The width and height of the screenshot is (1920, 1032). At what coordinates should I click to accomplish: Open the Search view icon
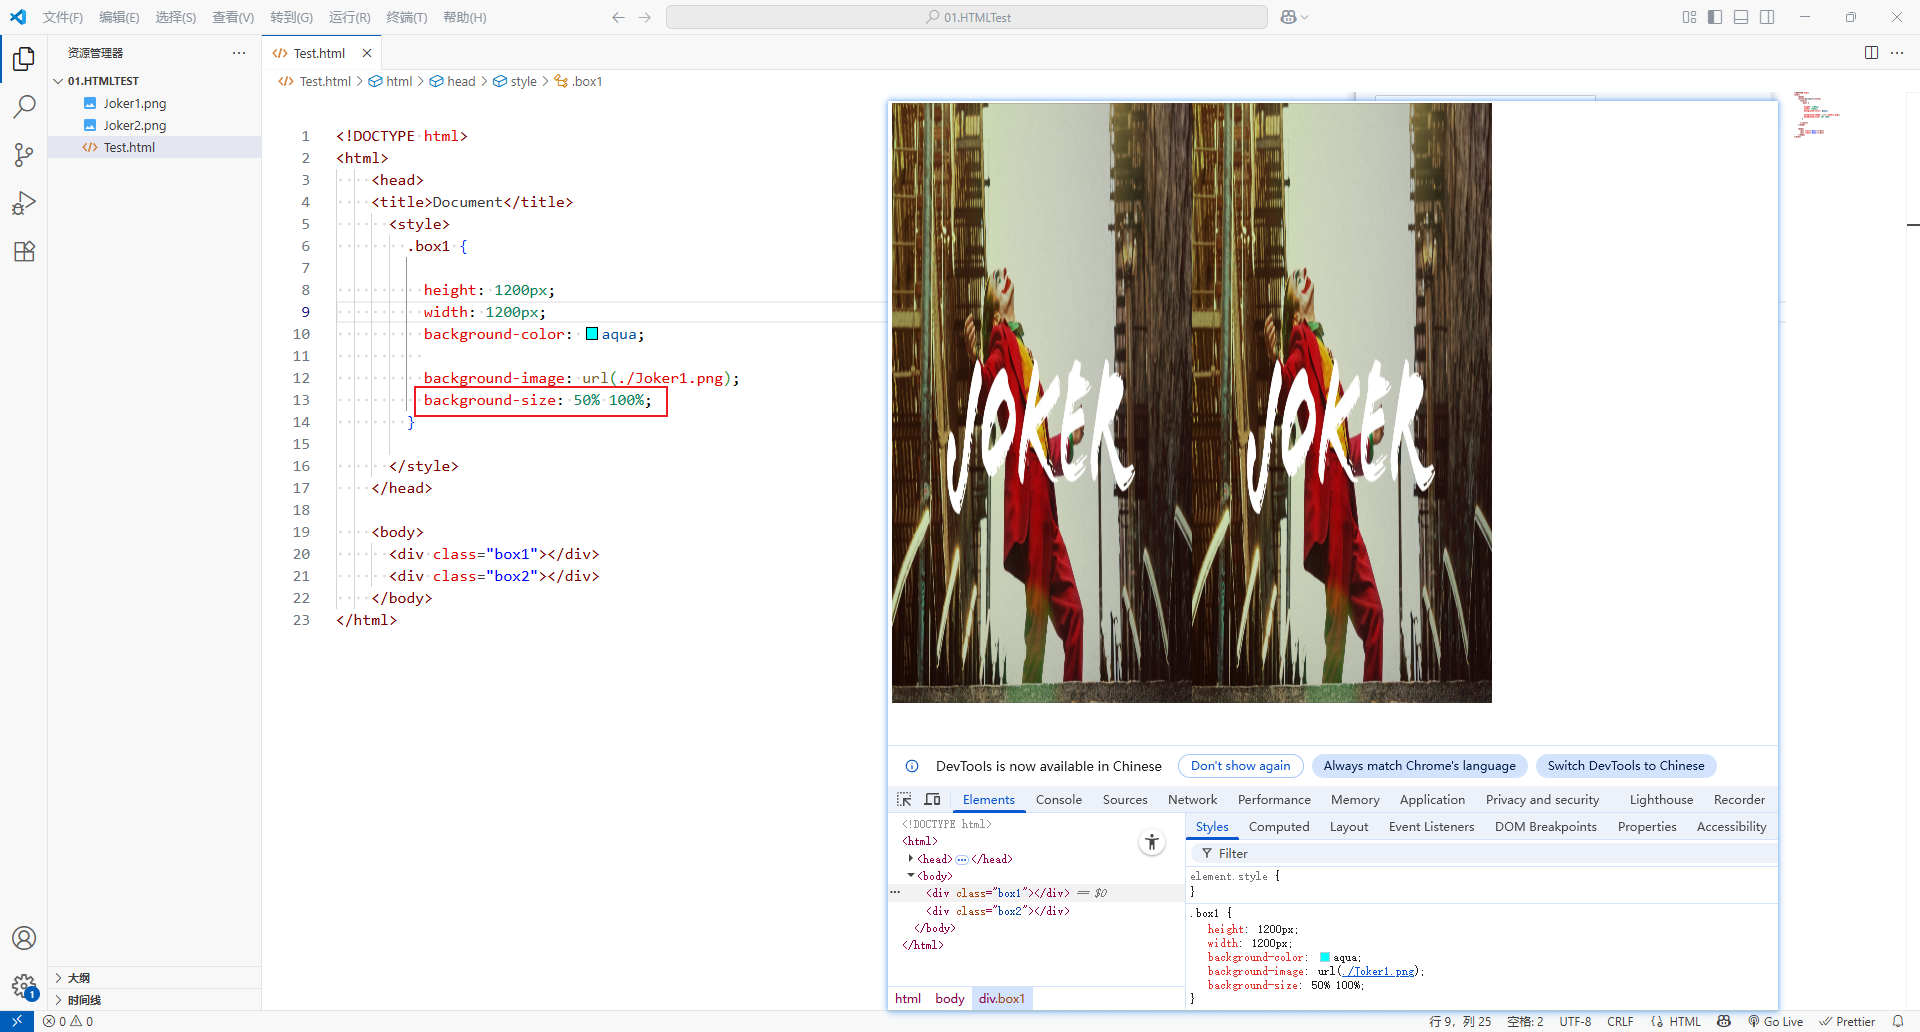click(24, 107)
